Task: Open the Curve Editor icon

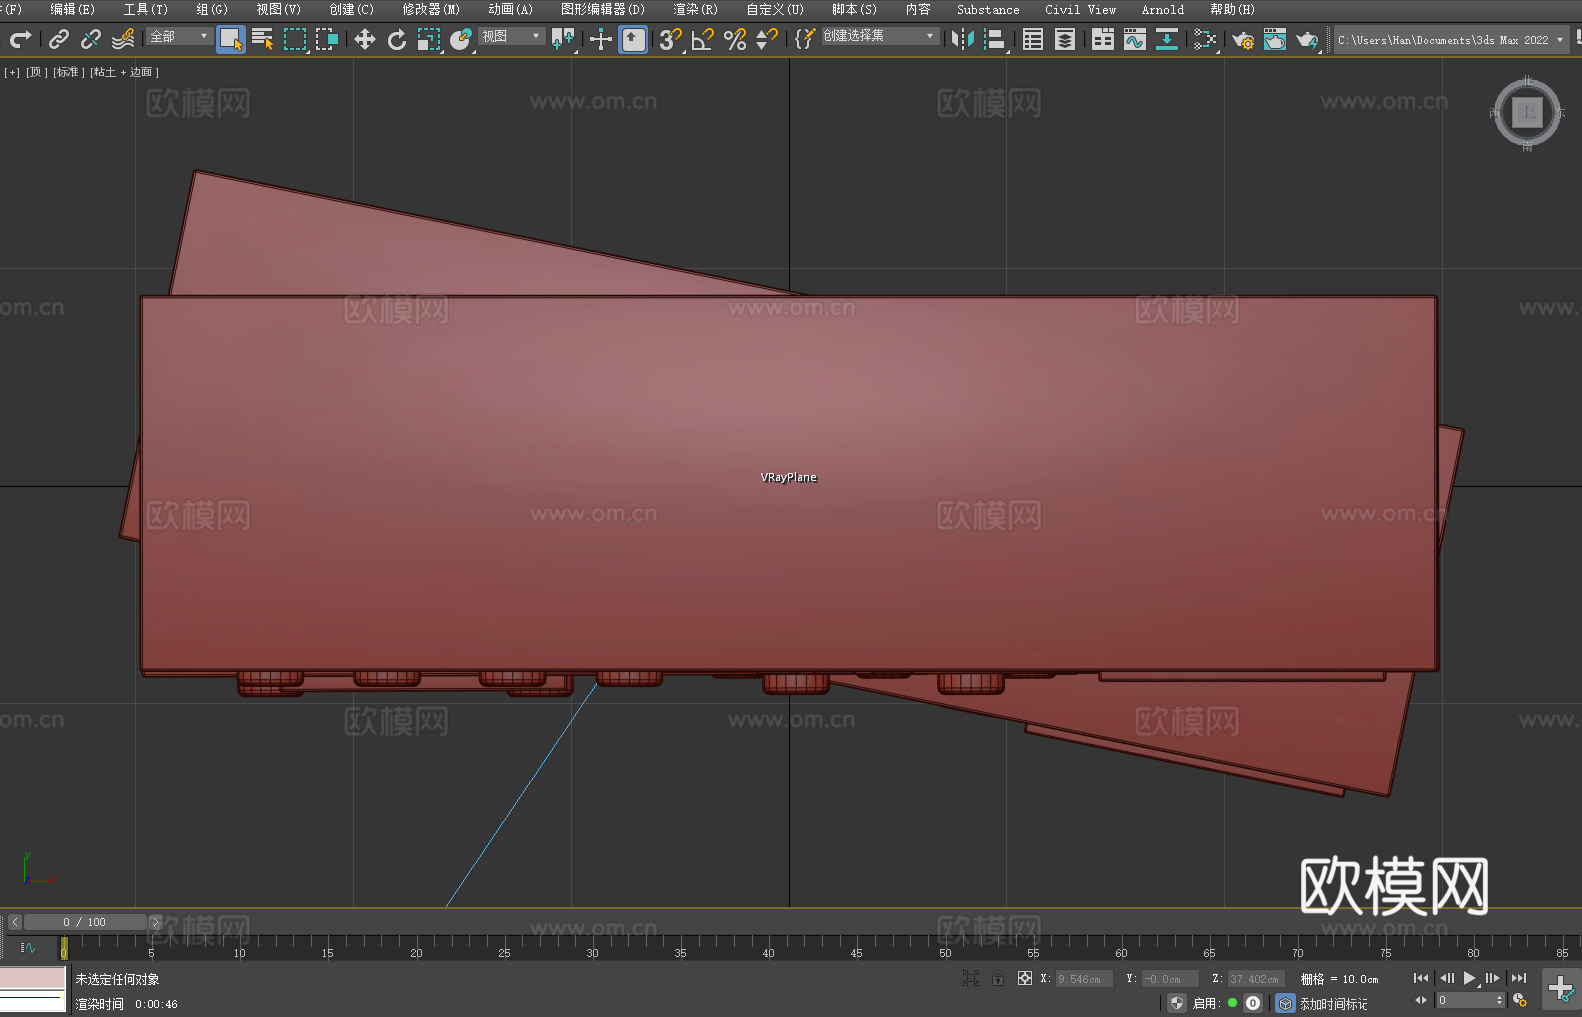Action: click(x=1134, y=39)
